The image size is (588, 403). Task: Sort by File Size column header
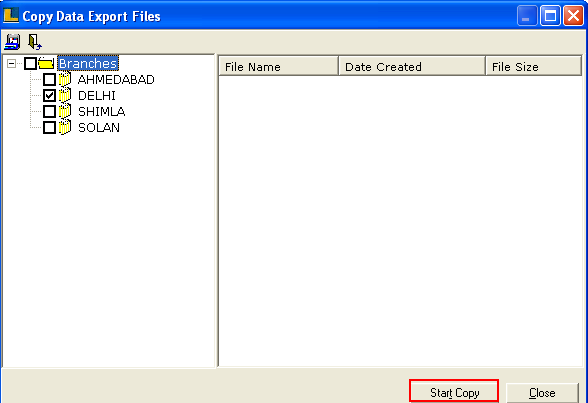point(533,66)
